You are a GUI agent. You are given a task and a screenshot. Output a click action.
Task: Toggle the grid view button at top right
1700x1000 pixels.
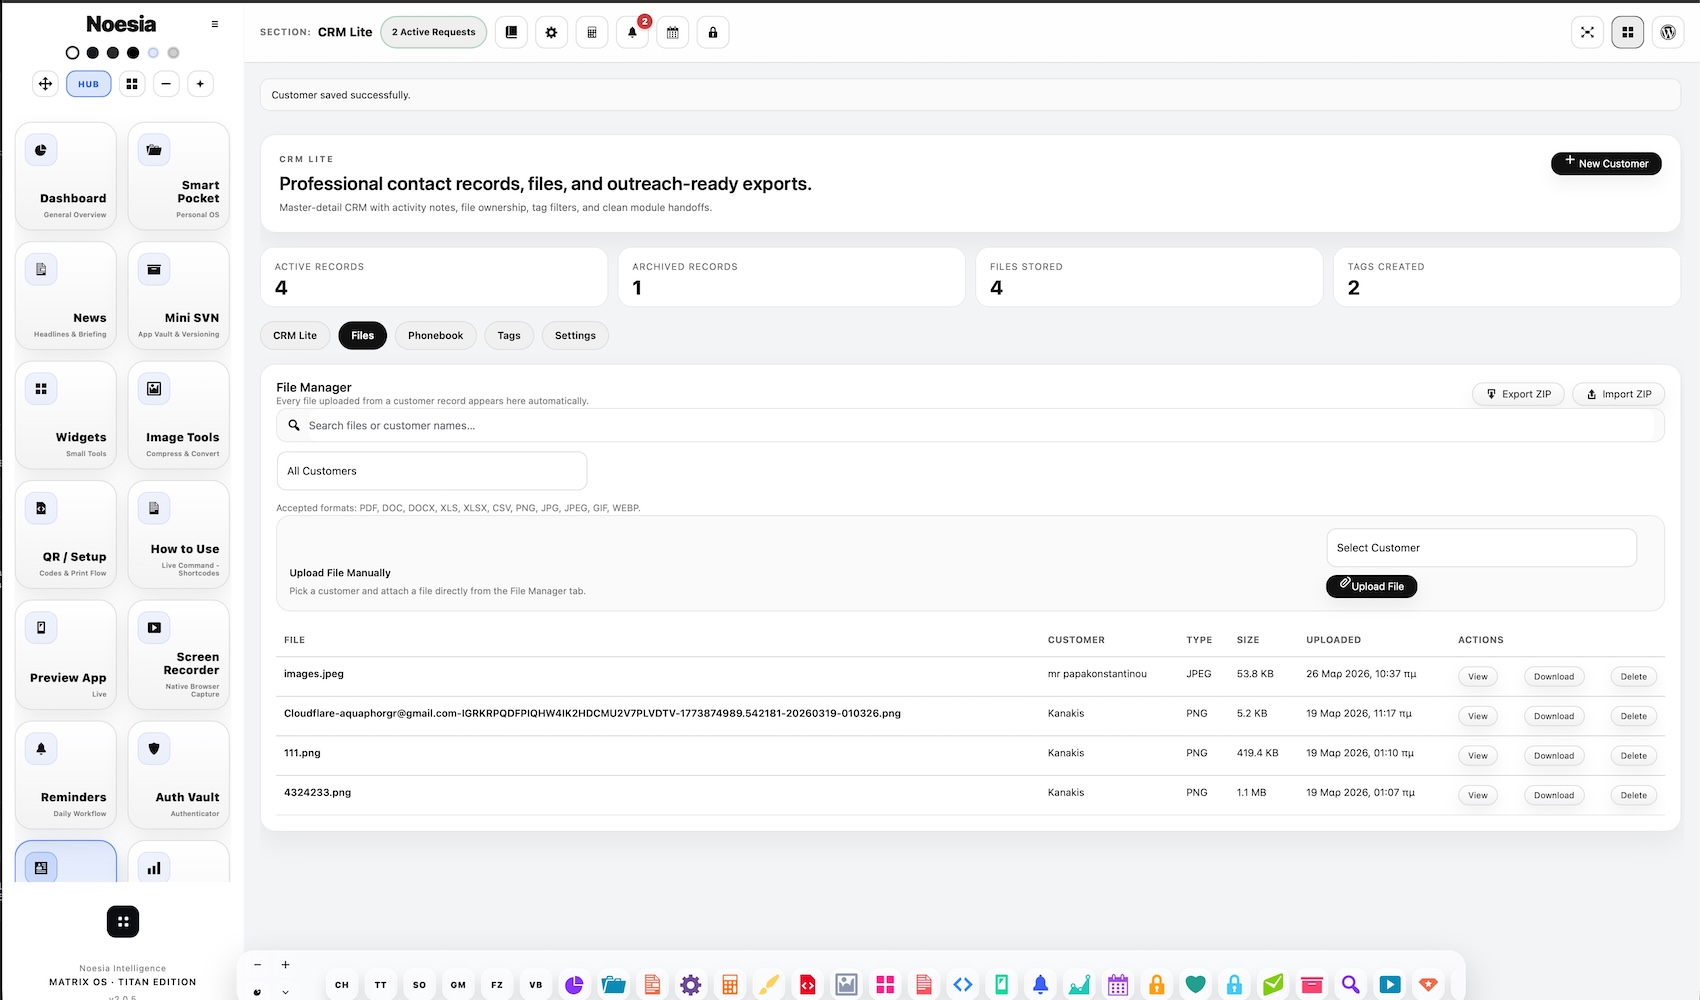[x=1628, y=32]
